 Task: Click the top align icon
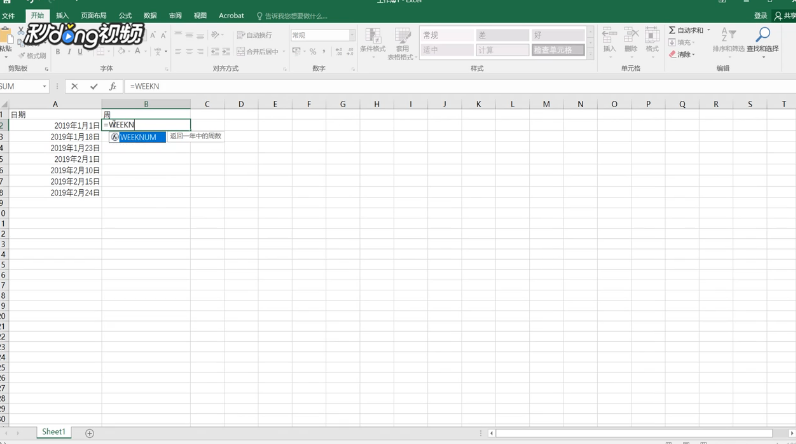(178, 35)
